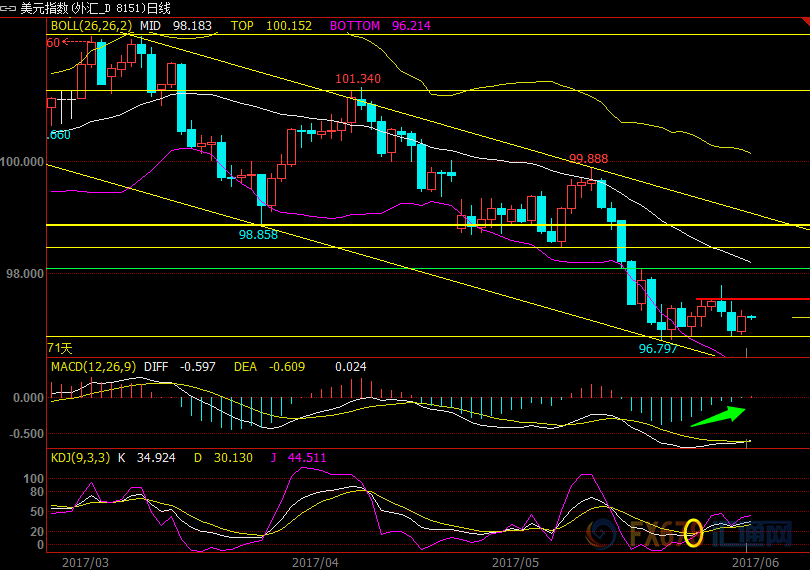Viewport: 810px width, 570px height.
Task: Click the KDJ J value 44.511
Action: 307,458
